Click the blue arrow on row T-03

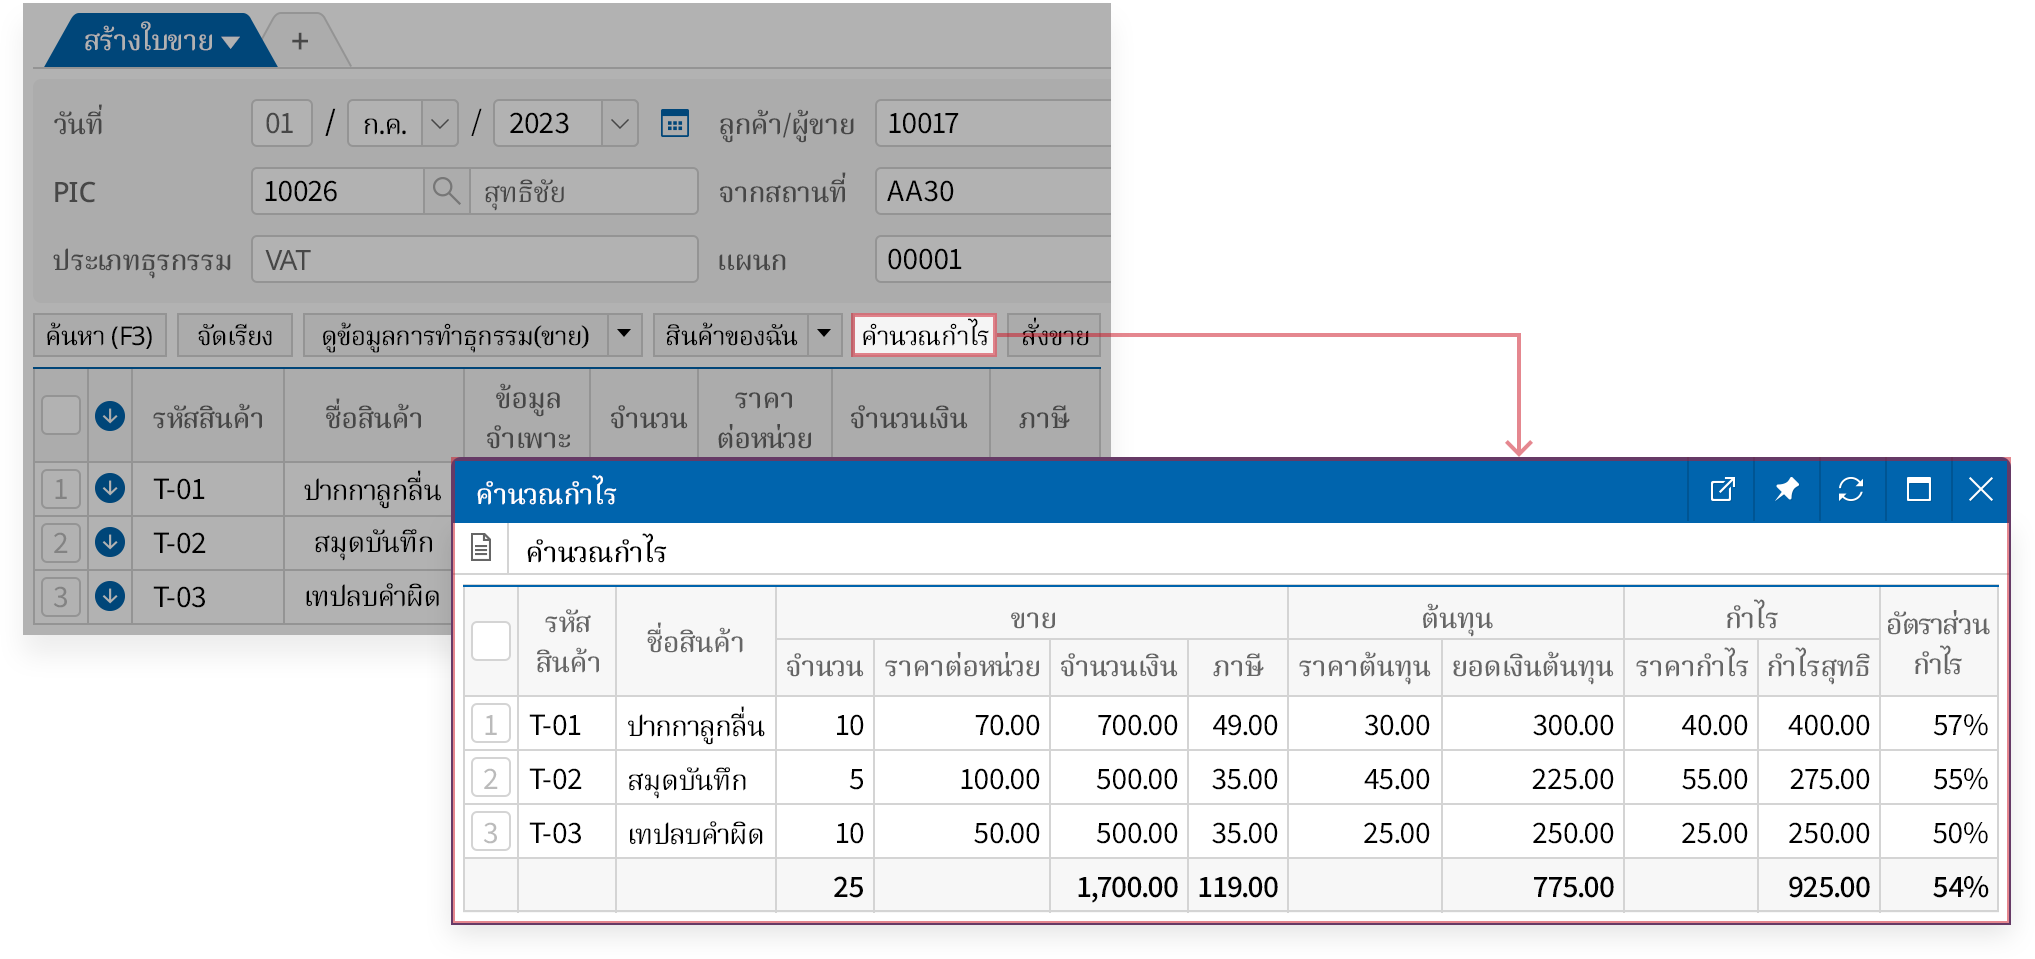pyautogui.click(x=110, y=597)
